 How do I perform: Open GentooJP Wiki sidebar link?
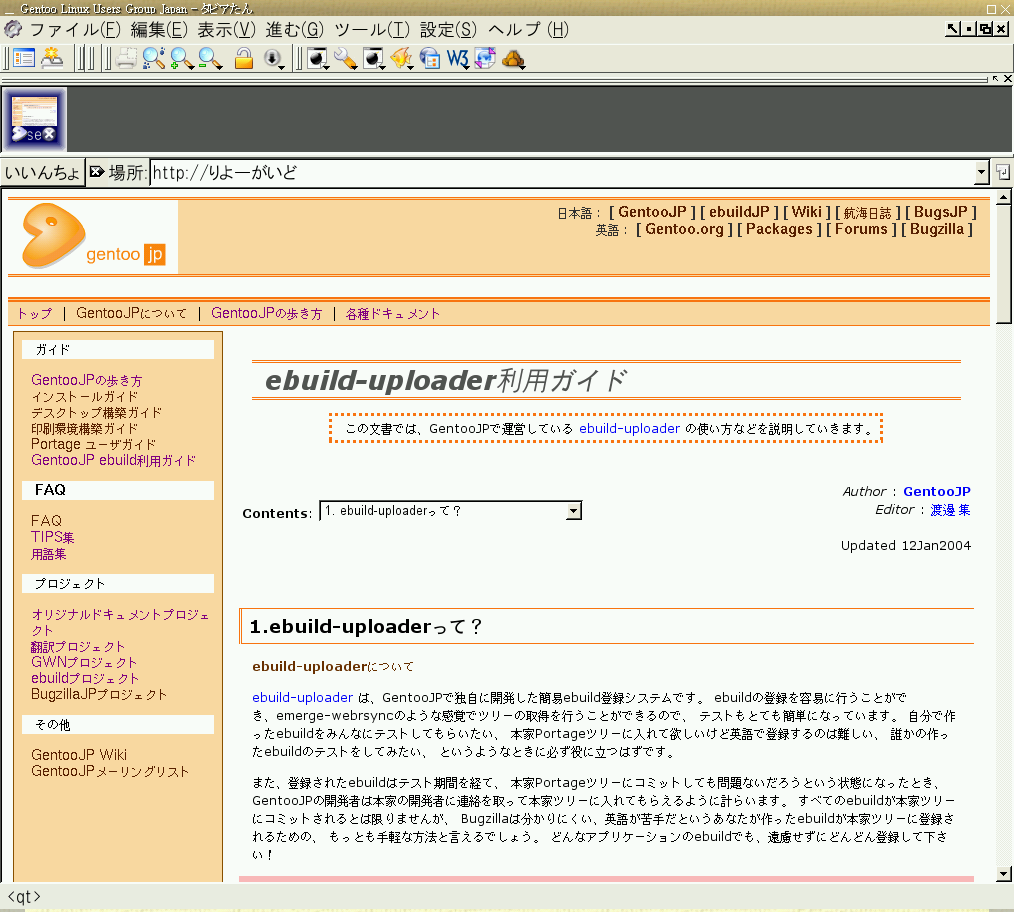79,755
